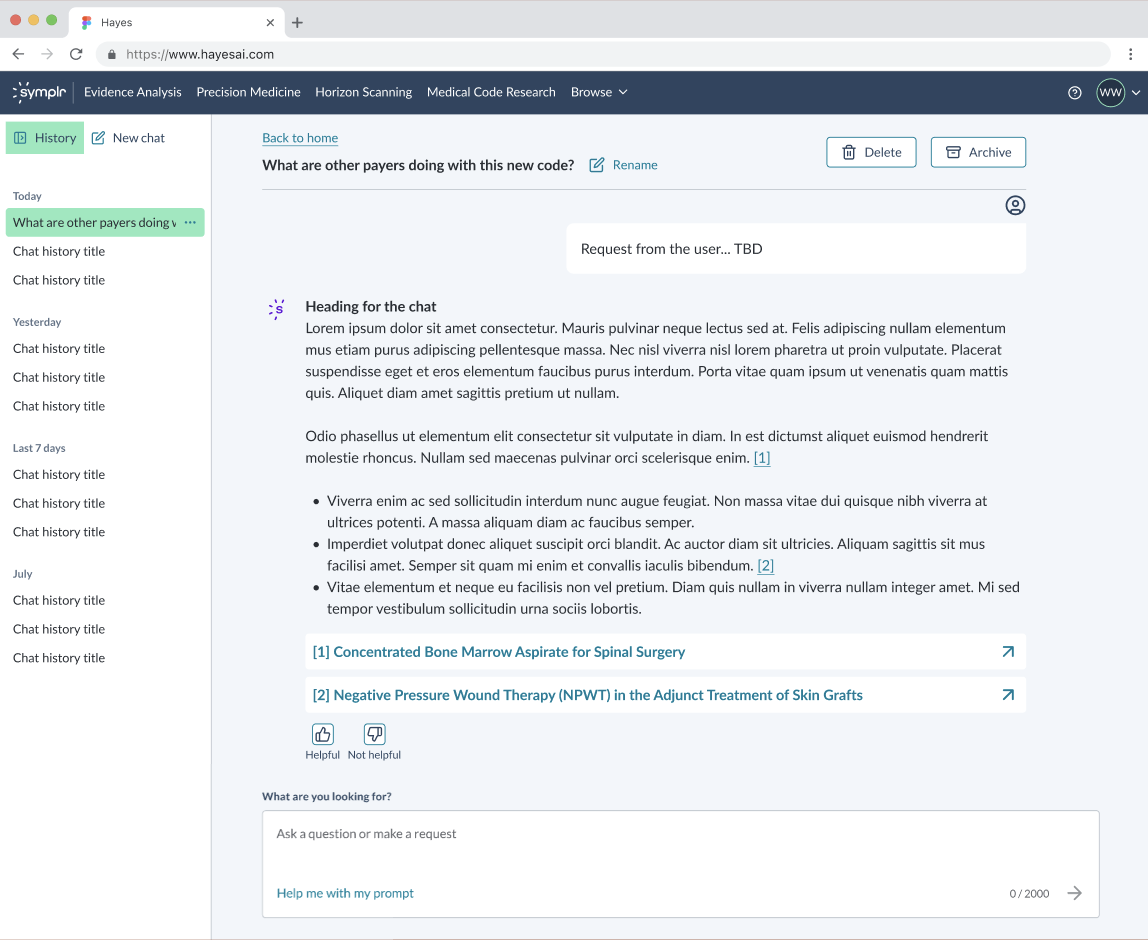Click the user profile icon above request
Image resolution: width=1148 pixels, height=940 pixels.
[1015, 205]
